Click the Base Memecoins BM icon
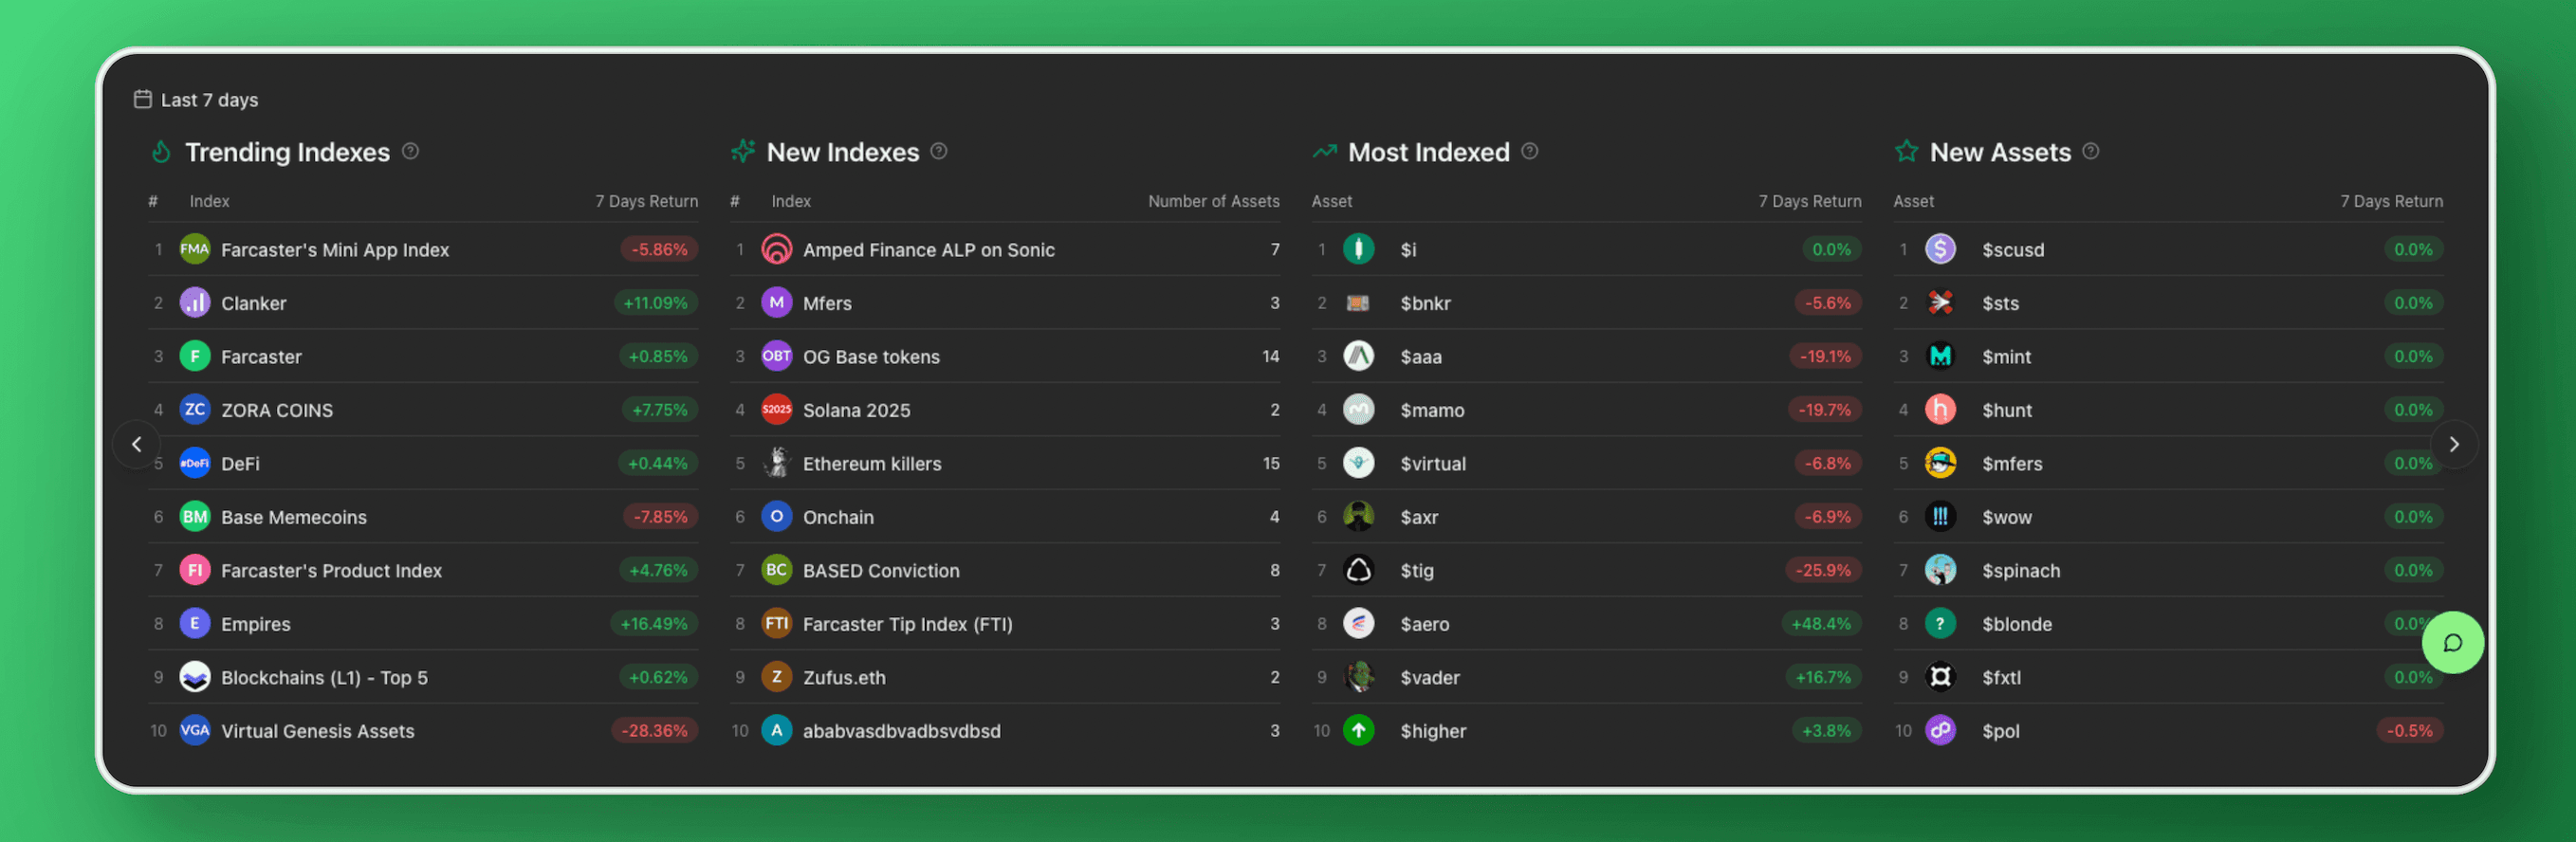 coord(195,516)
